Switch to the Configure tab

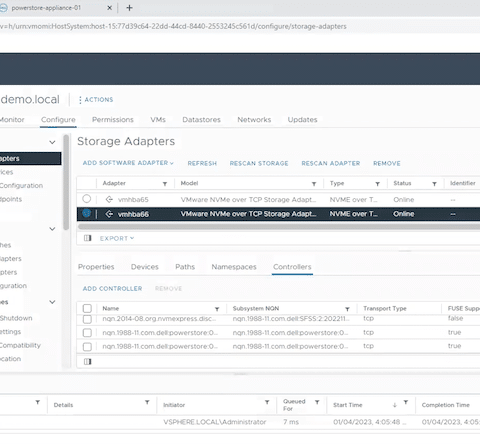(x=58, y=120)
